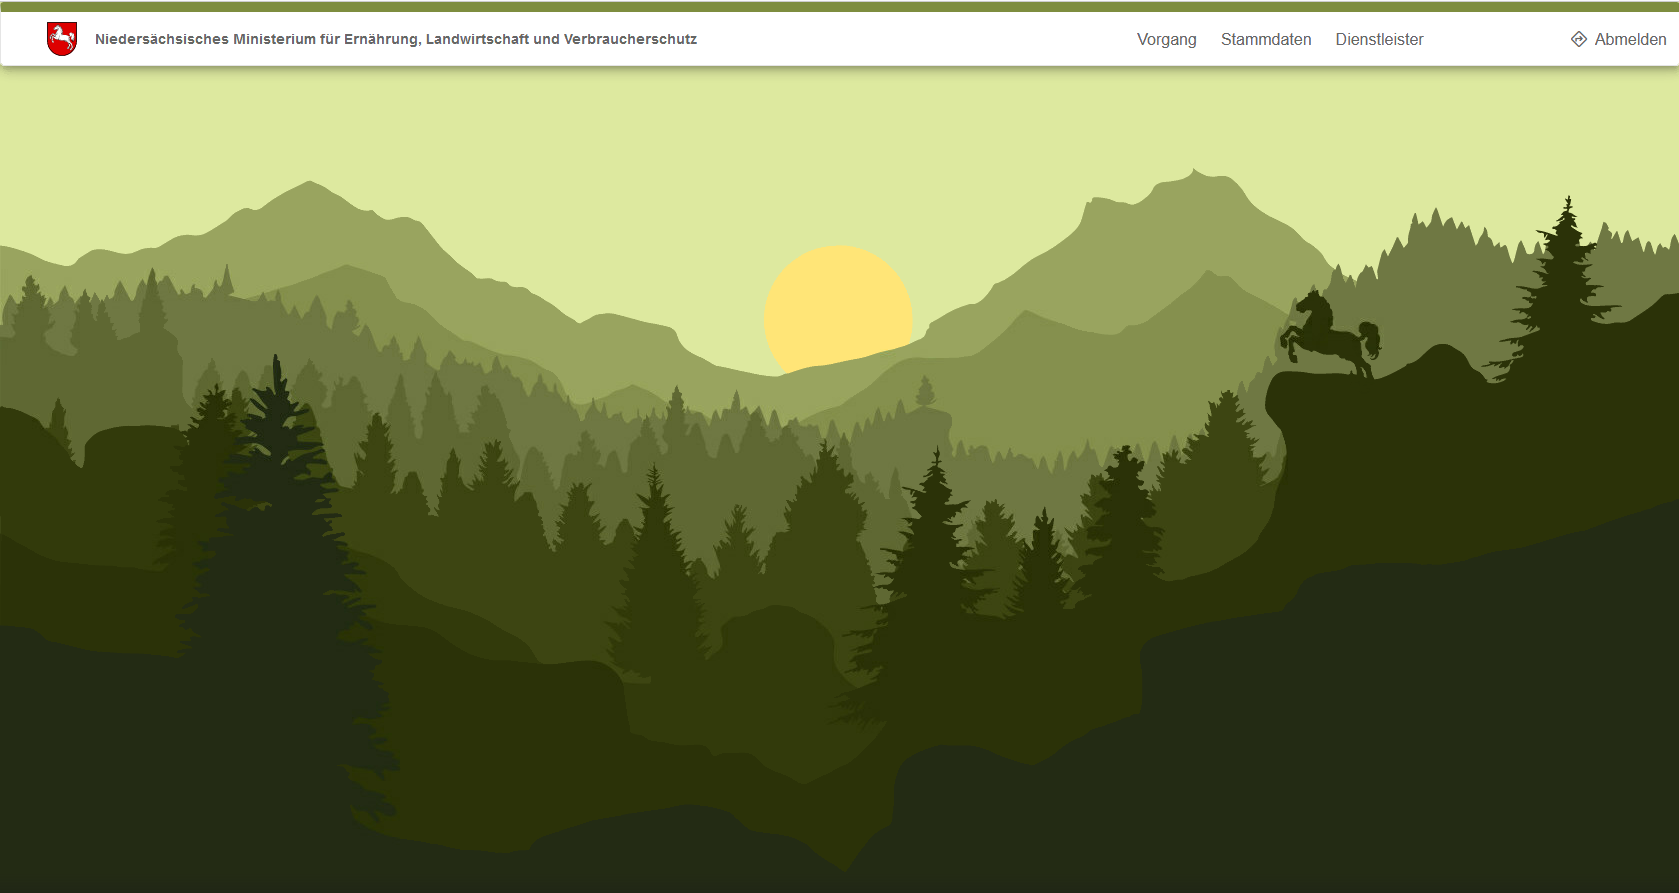Click the Lower Saxony coat of arms logo
This screenshot has height=893, width=1679.
coord(62,39)
